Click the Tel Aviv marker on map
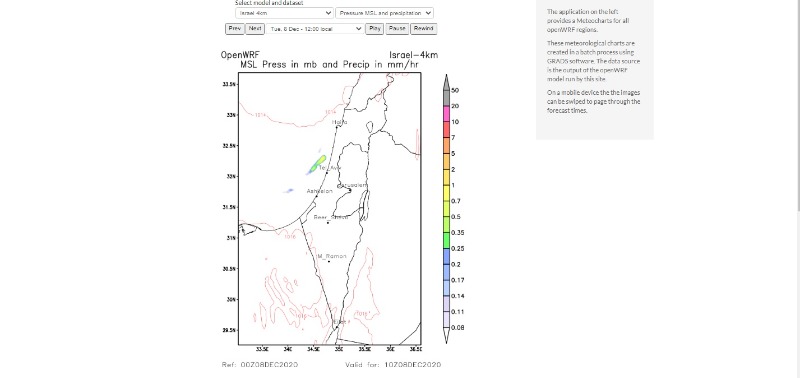Image resolution: width=800 pixels, height=378 pixels. [x=327, y=172]
